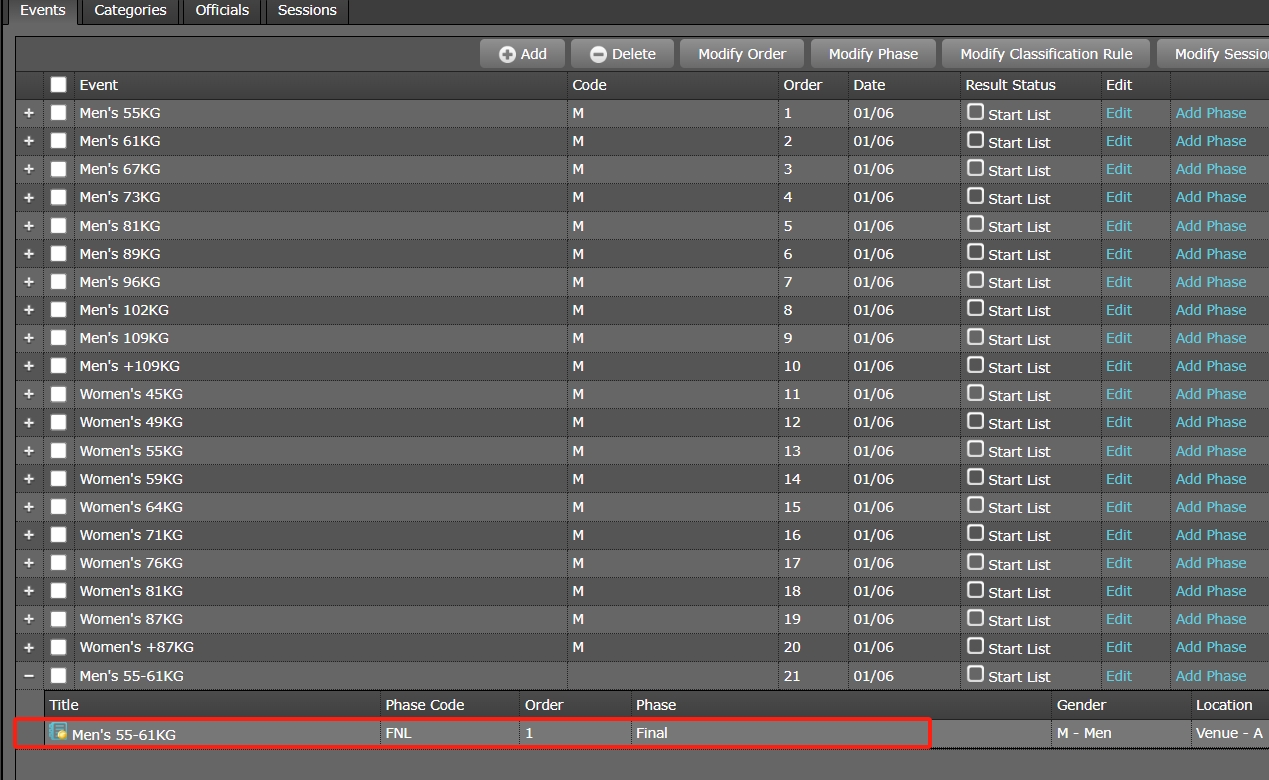Toggle the Start List checkbox for Men's 55KG
Screen dimensions: 1269x780
coord(975,112)
